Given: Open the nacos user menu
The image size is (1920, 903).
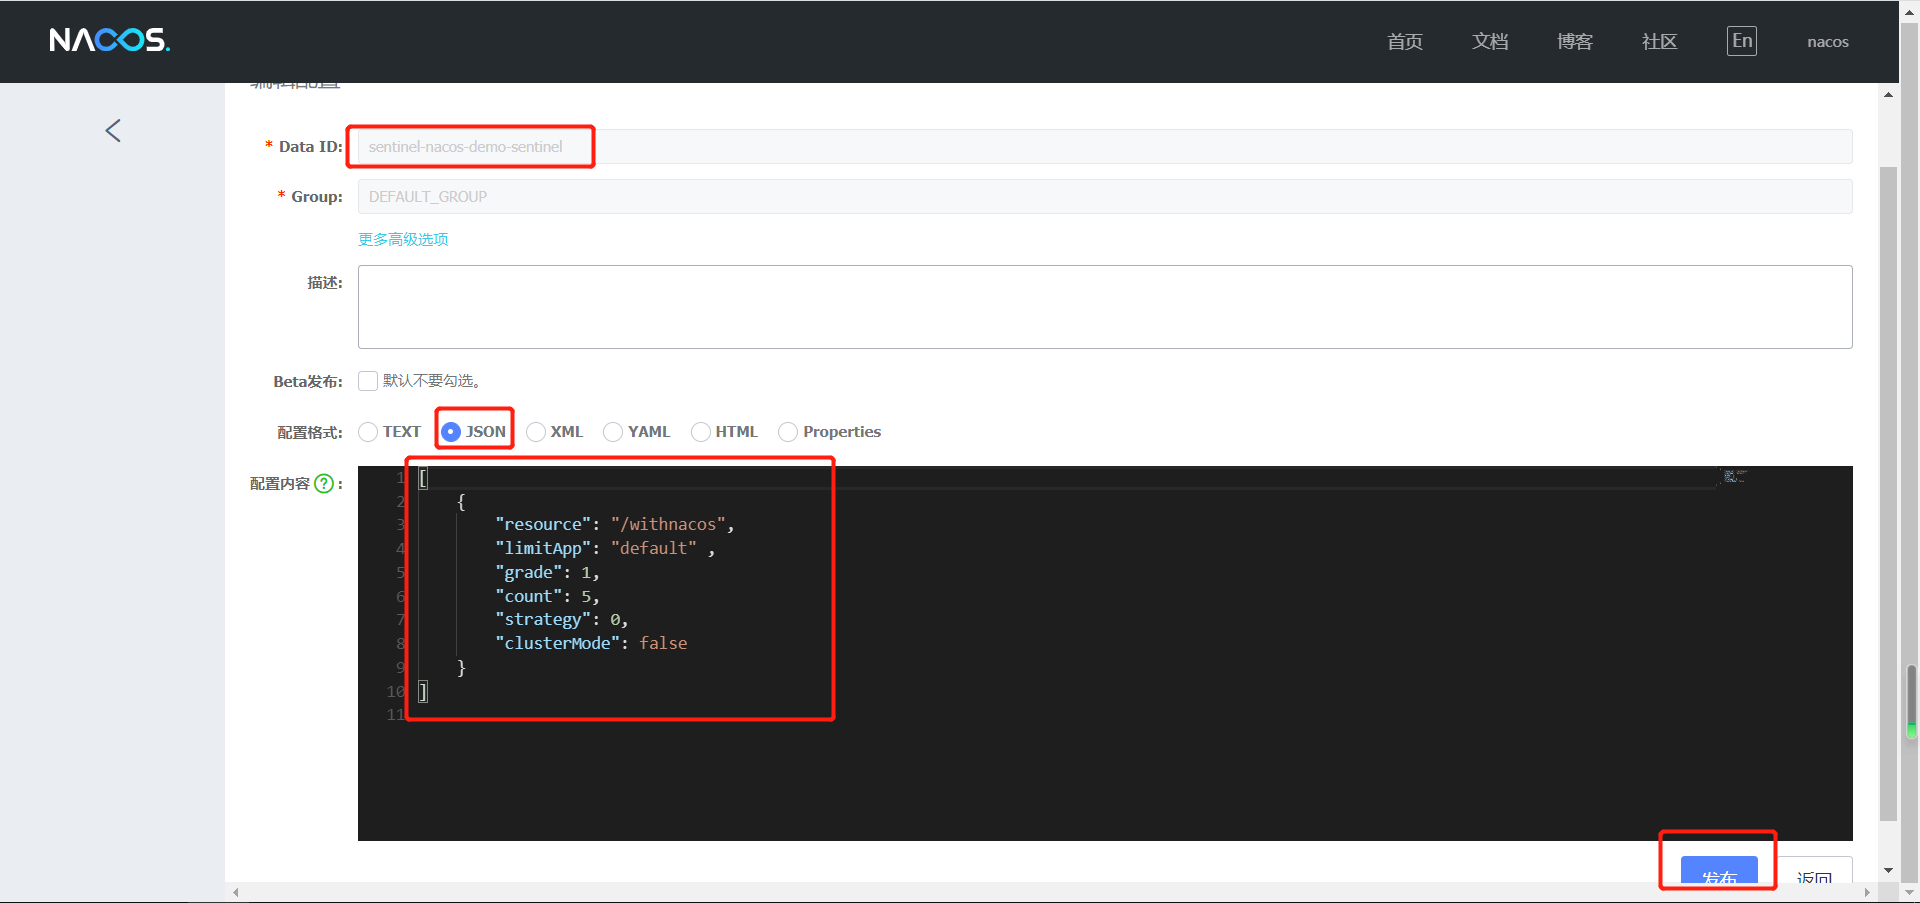Looking at the screenshot, I should coord(1828,42).
